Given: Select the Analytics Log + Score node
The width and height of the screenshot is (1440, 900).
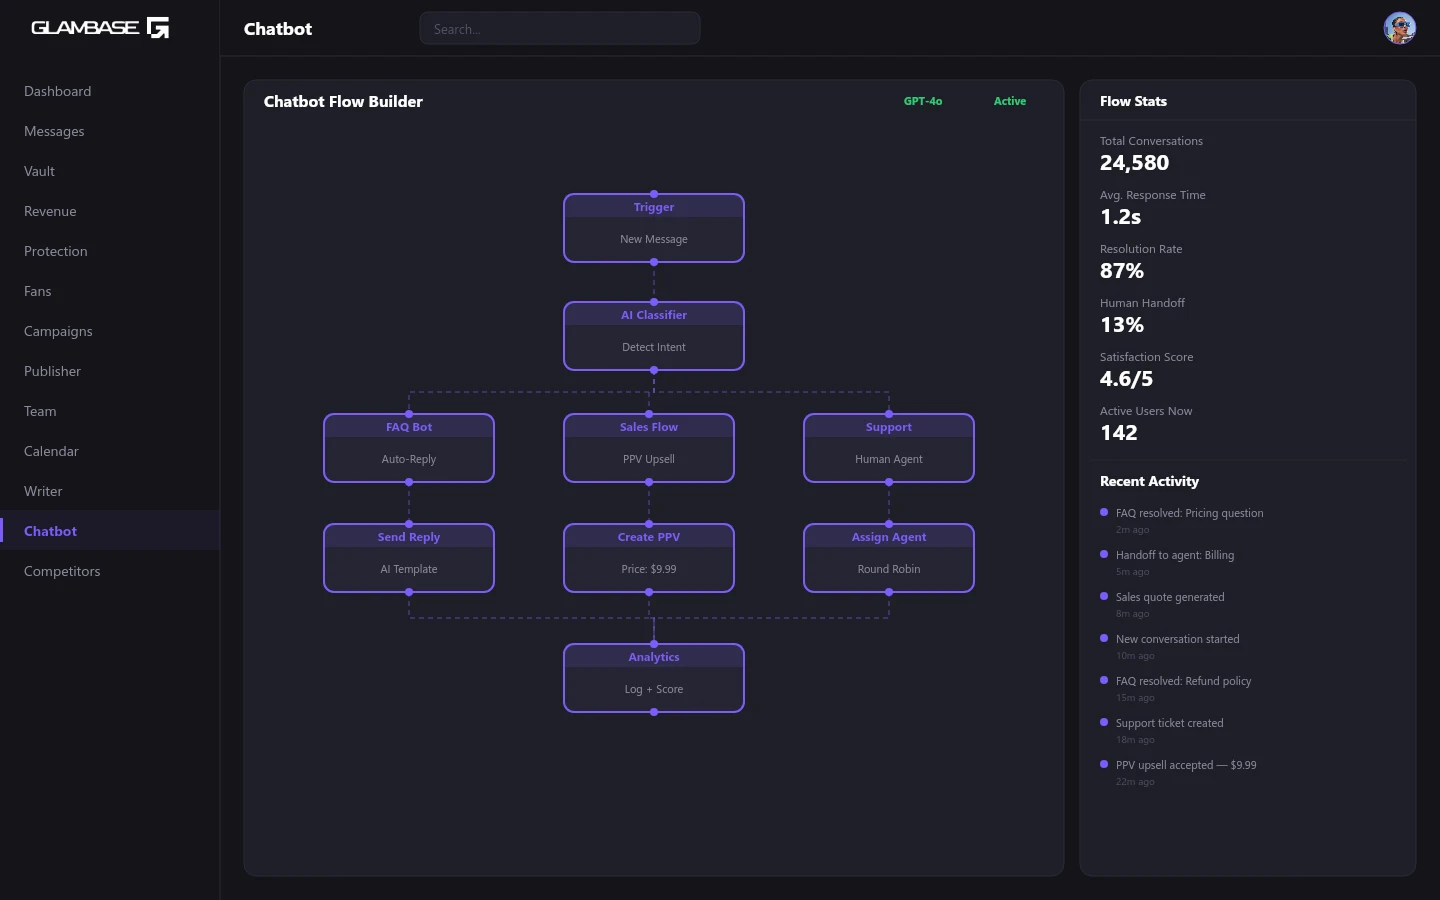Looking at the screenshot, I should tap(654, 679).
